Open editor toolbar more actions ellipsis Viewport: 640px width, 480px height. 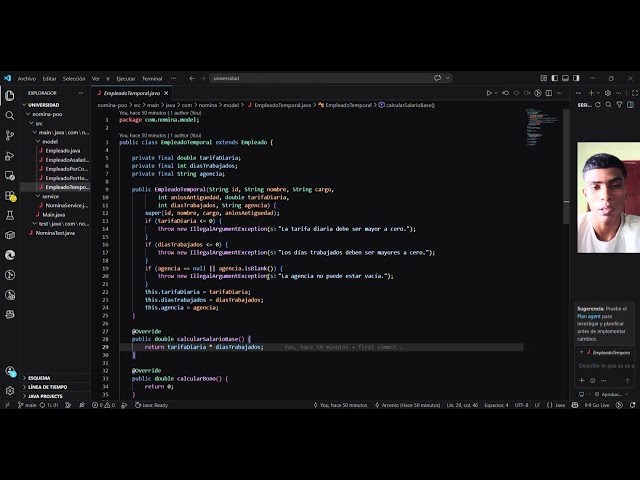coord(560,93)
